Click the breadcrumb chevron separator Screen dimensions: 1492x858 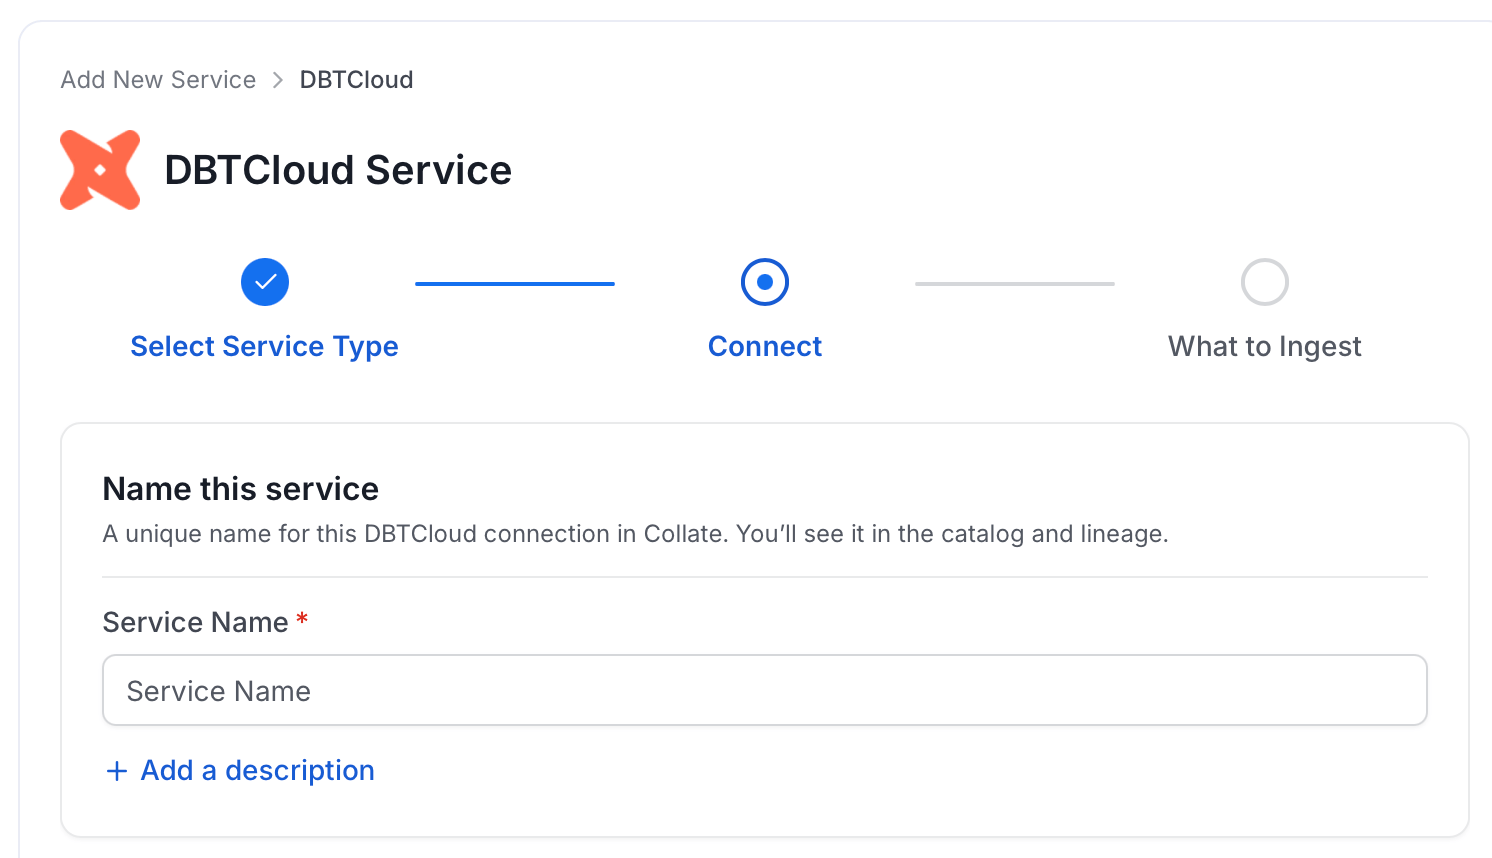point(278,80)
